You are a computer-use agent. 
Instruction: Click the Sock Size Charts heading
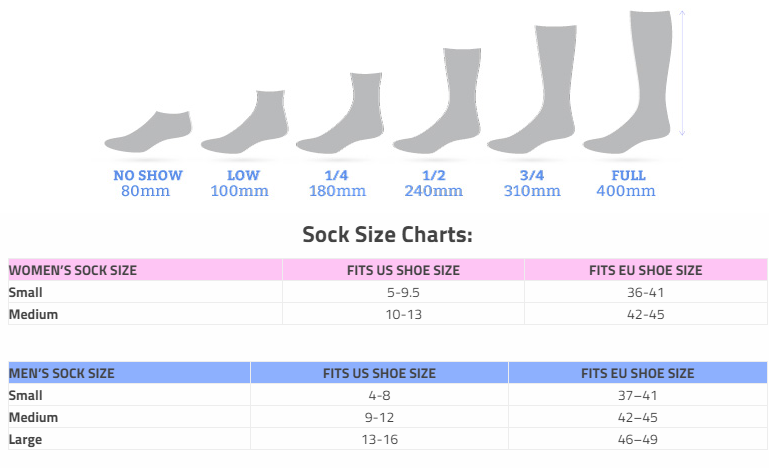pos(387,235)
